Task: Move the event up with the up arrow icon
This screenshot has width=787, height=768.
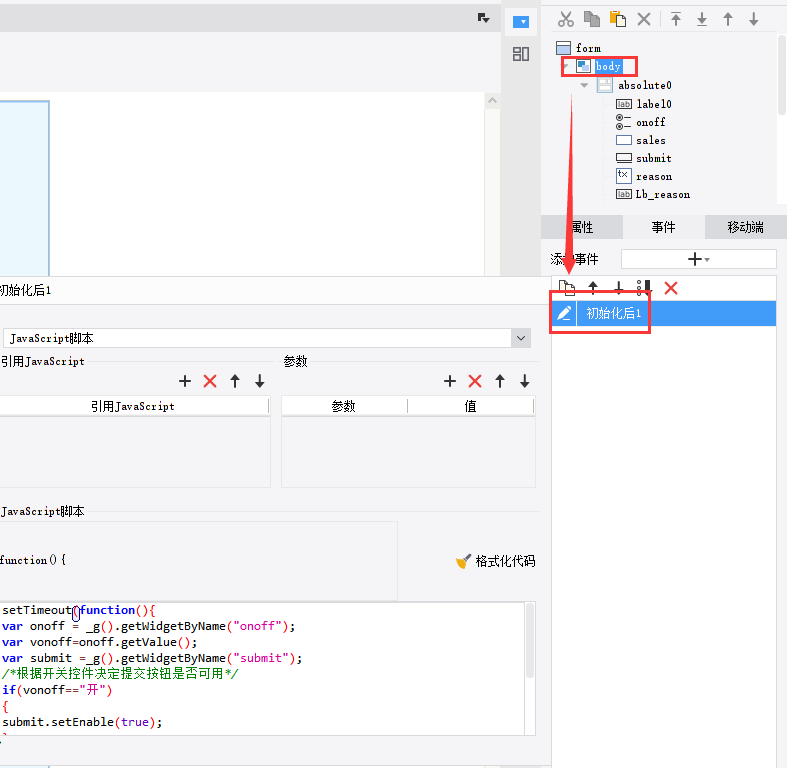Action: (x=593, y=288)
